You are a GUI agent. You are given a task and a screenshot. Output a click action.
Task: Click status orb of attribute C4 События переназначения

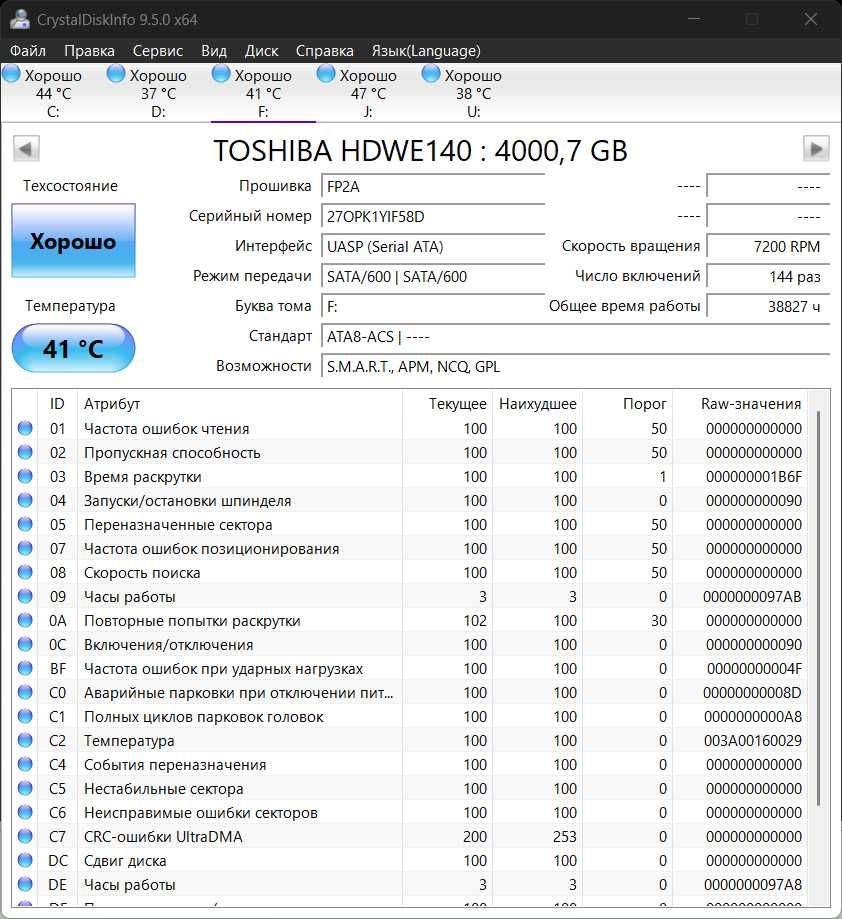tap(25, 764)
